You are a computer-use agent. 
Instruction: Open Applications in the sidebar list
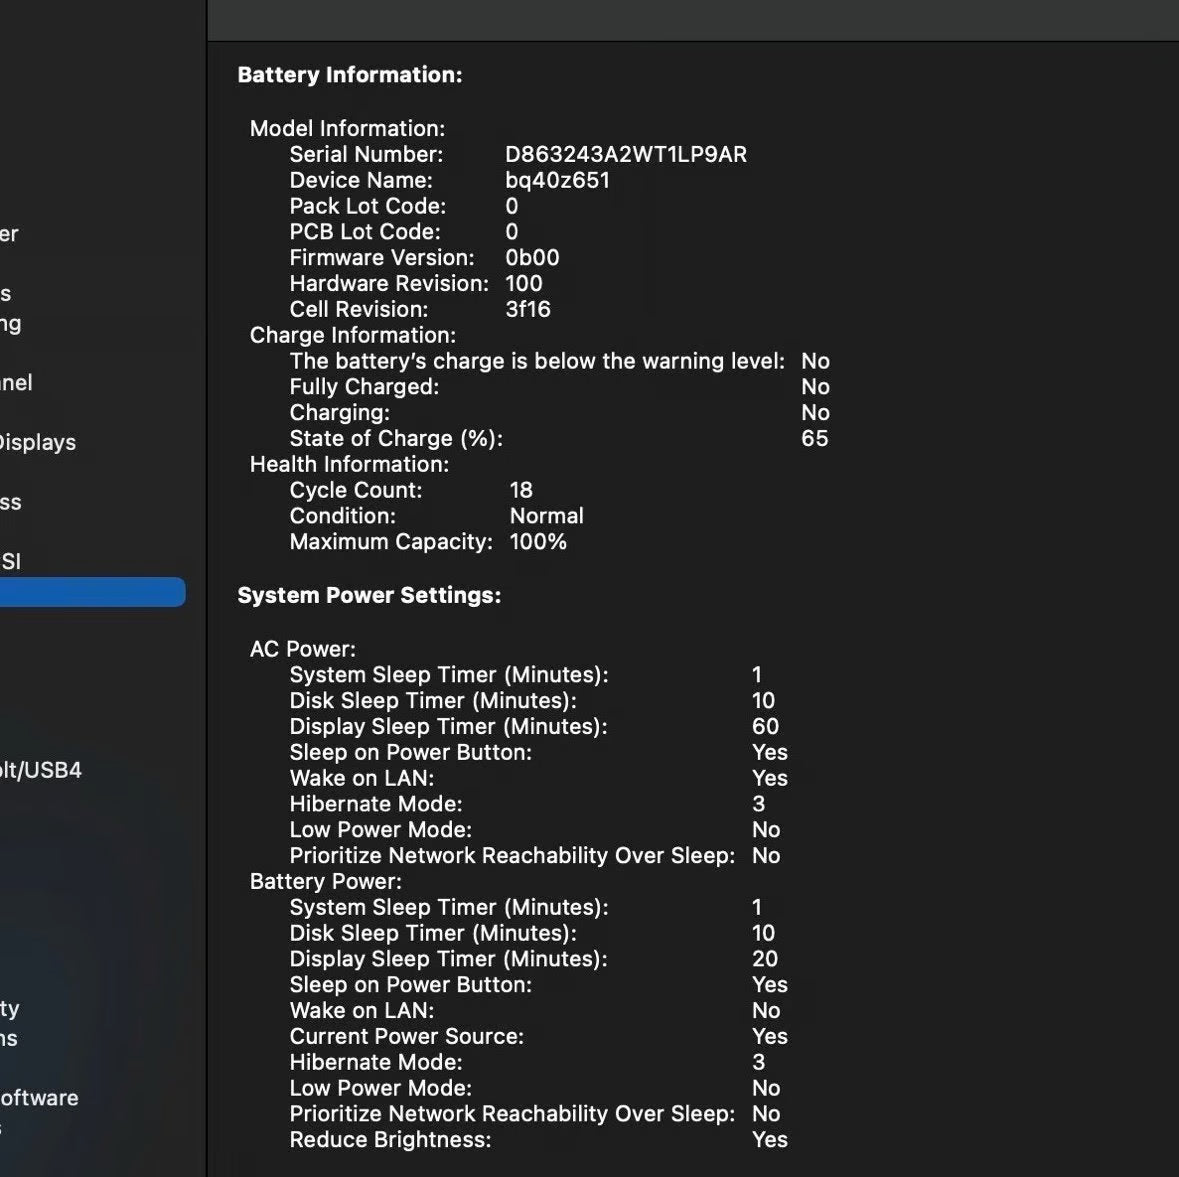[x=9, y=1038]
